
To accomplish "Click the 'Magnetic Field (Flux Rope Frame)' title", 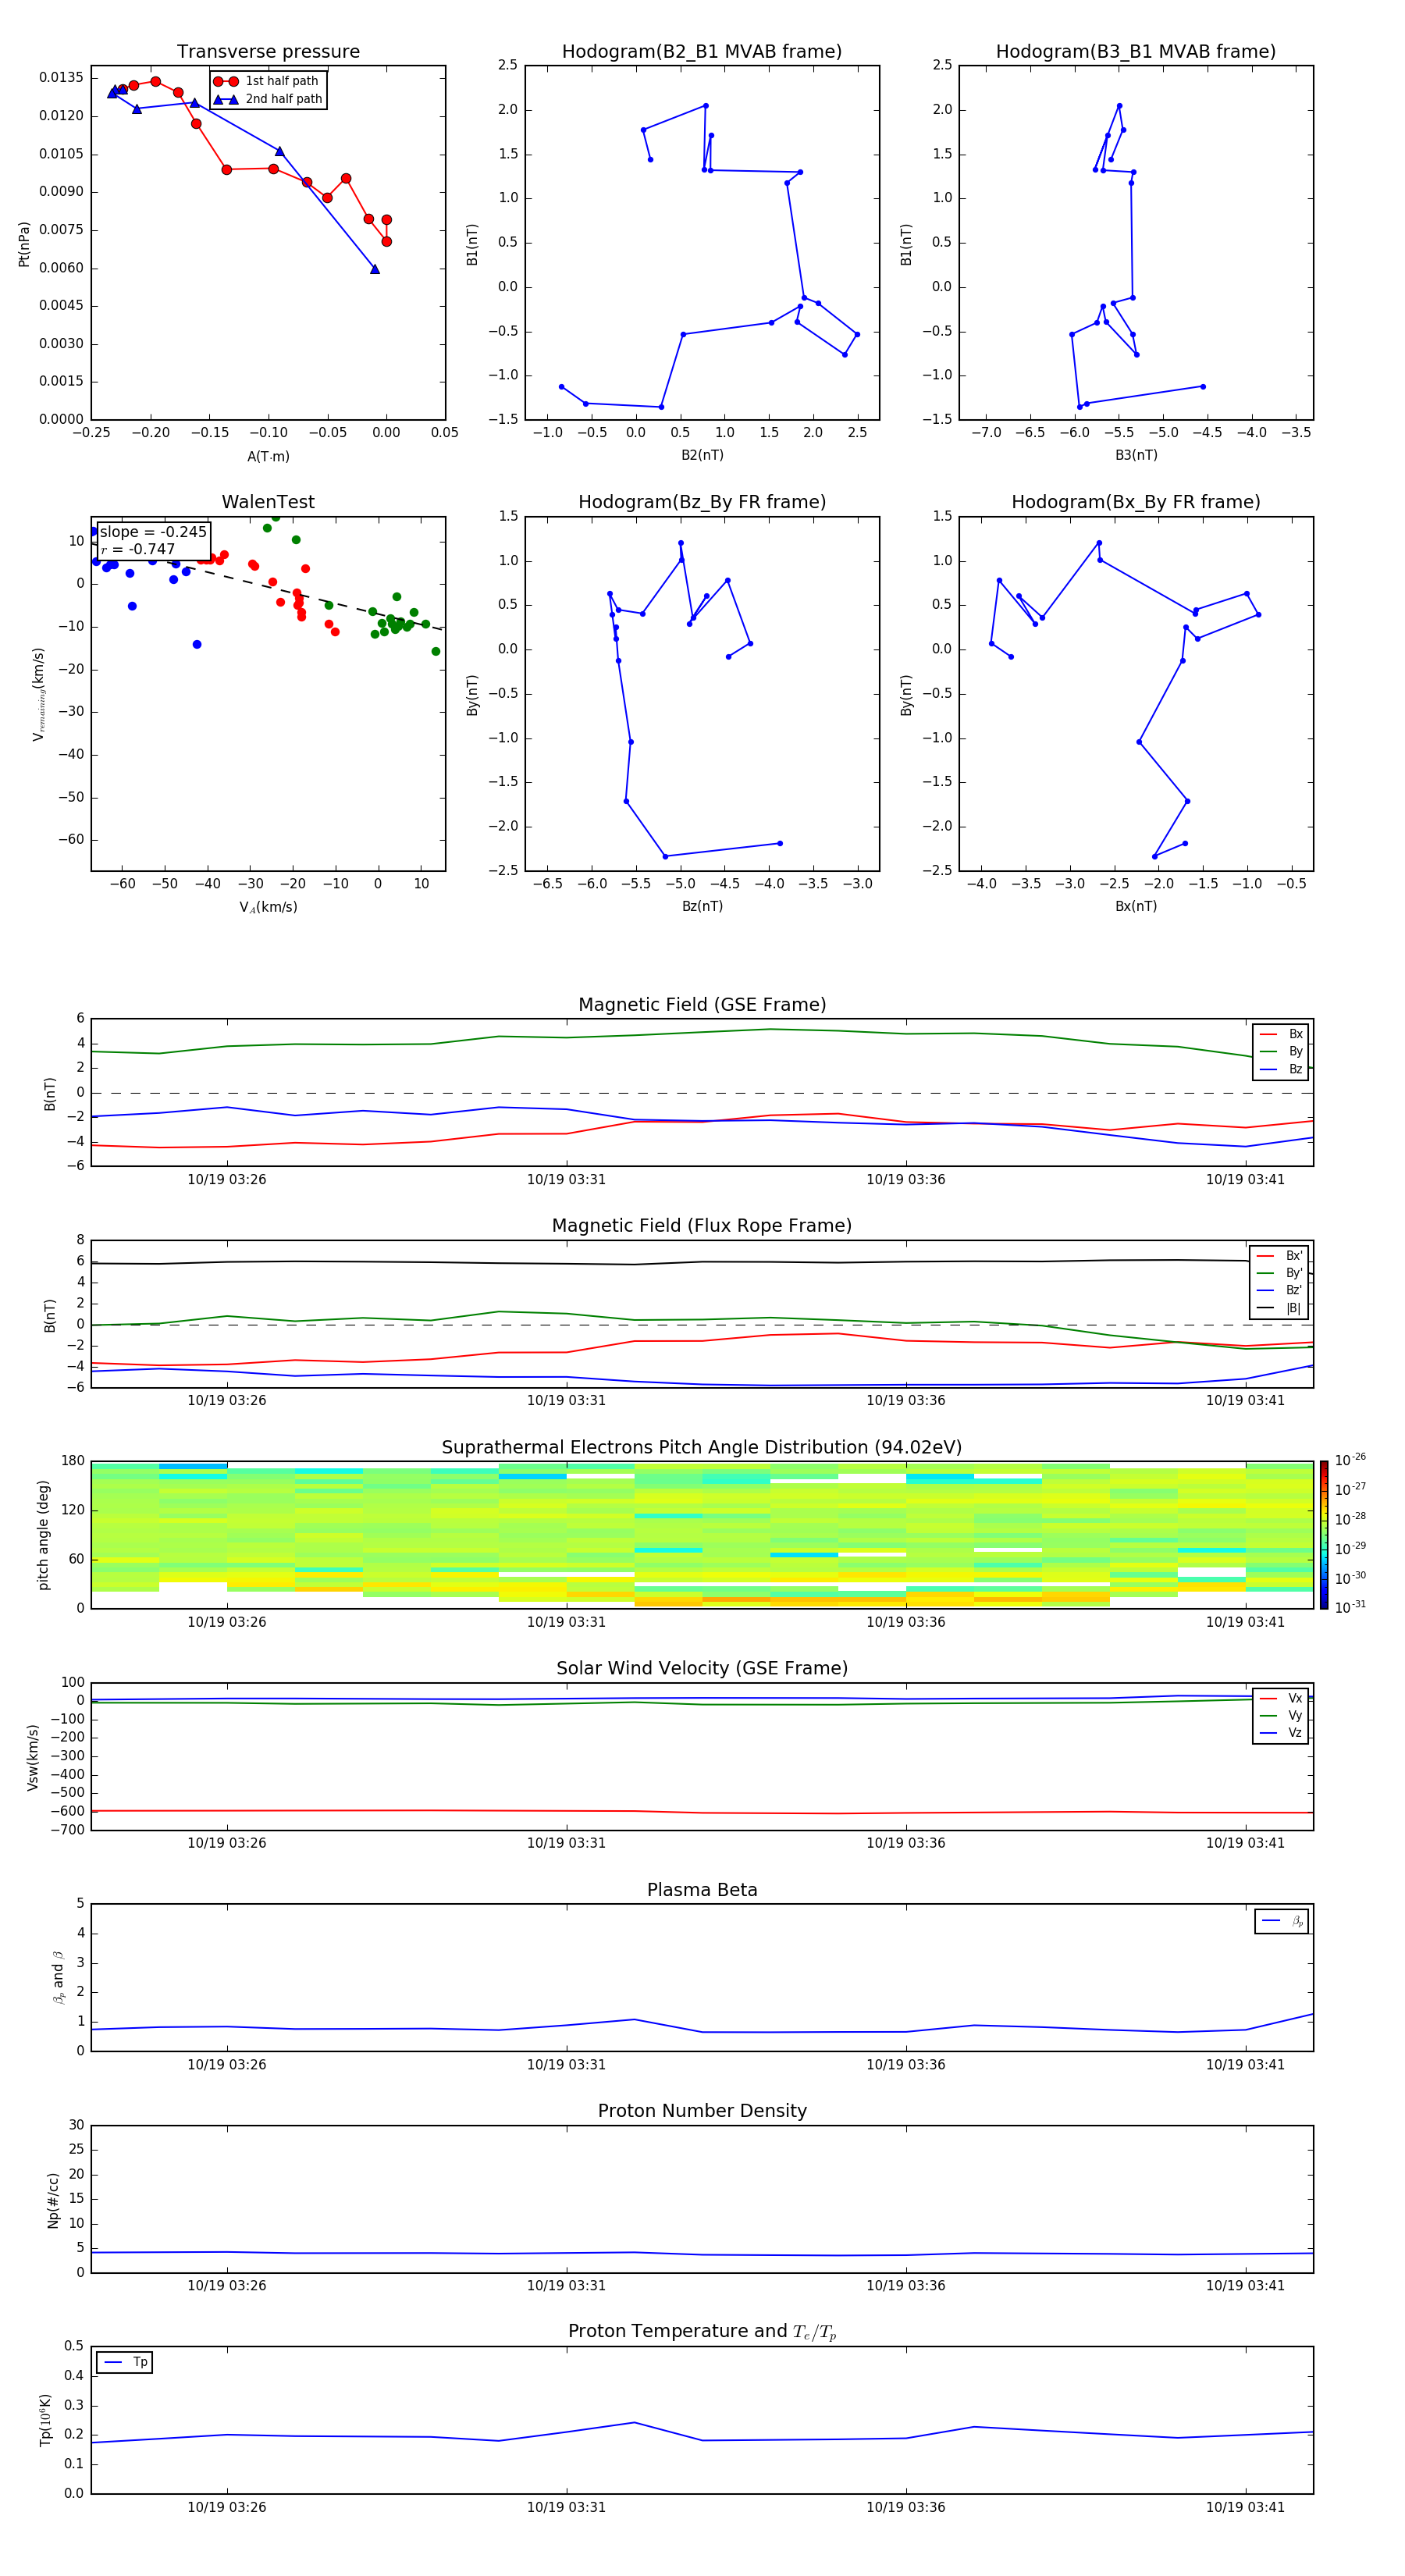I will coord(702,1226).
